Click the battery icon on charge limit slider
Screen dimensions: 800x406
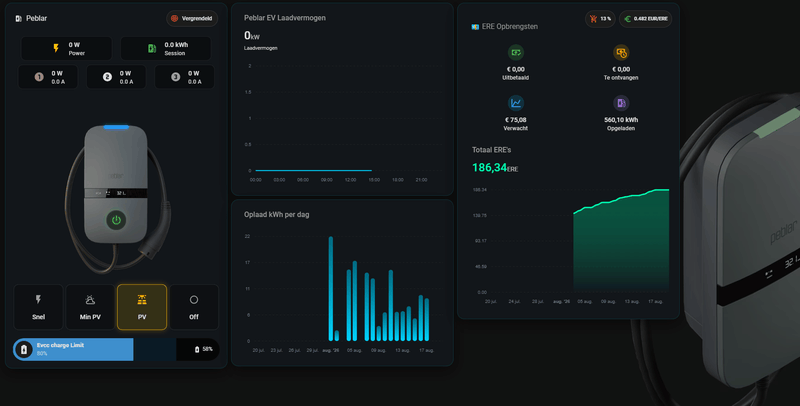coord(23,349)
